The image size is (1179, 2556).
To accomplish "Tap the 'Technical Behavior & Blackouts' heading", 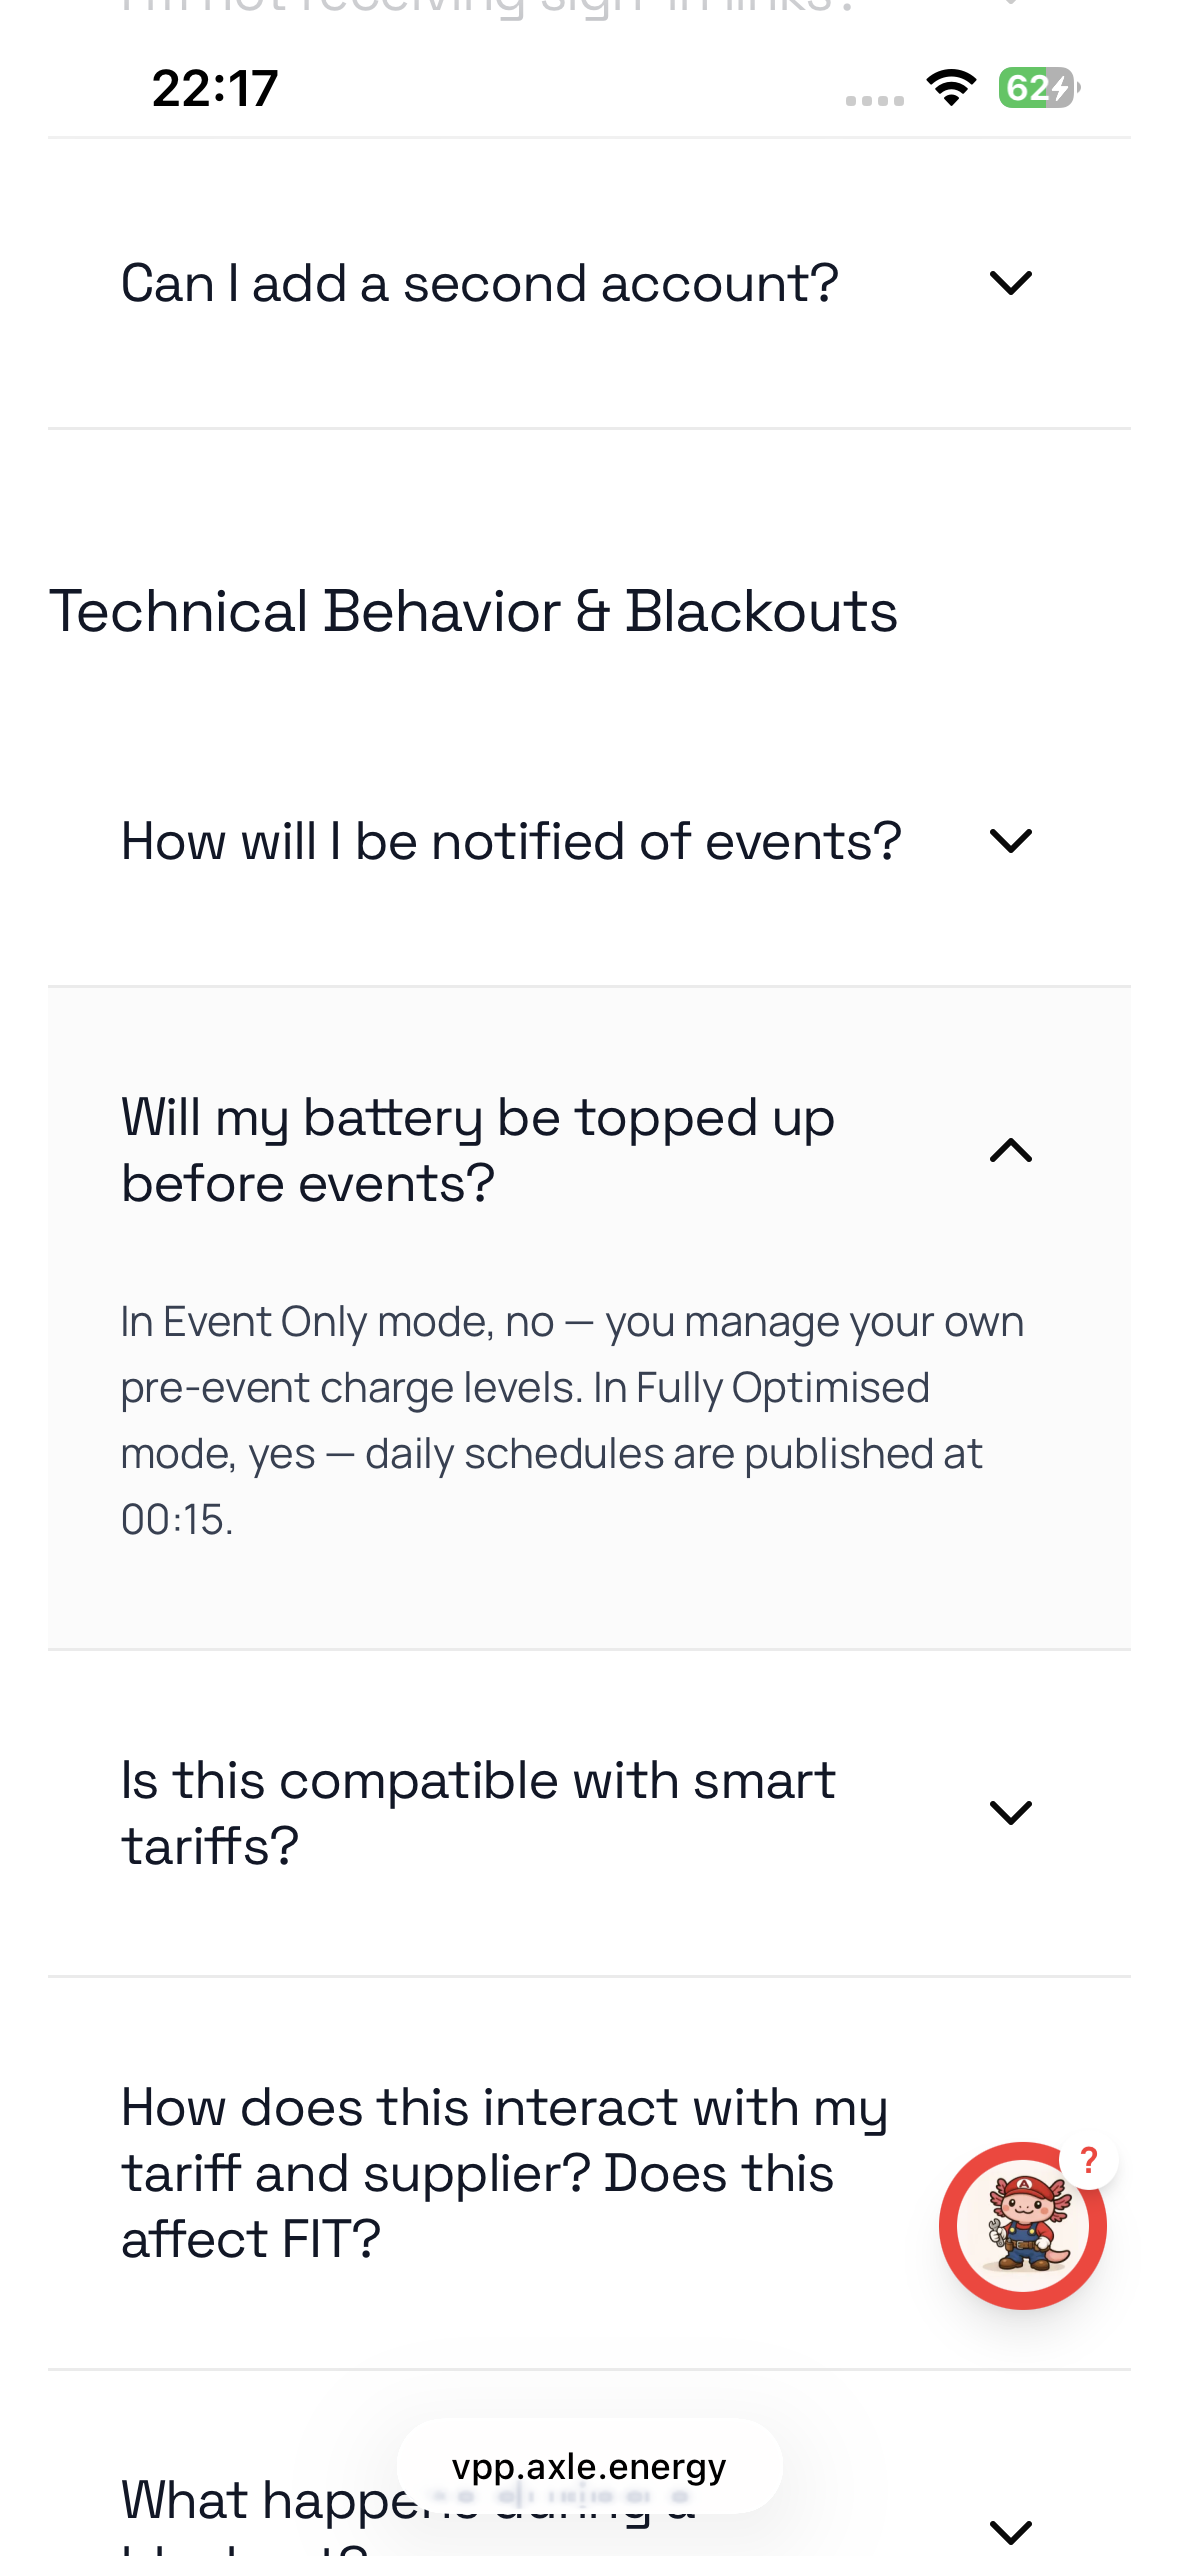I will click(x=473, y=611).
